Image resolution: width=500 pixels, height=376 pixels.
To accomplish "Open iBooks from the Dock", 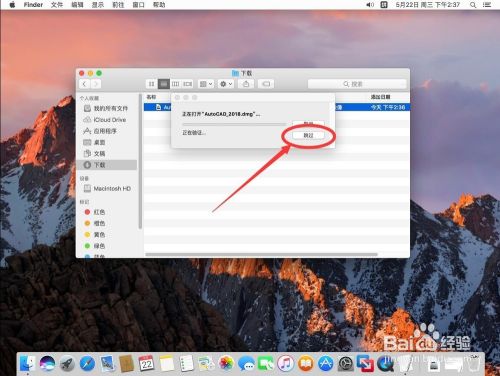I will click(306, 363).
